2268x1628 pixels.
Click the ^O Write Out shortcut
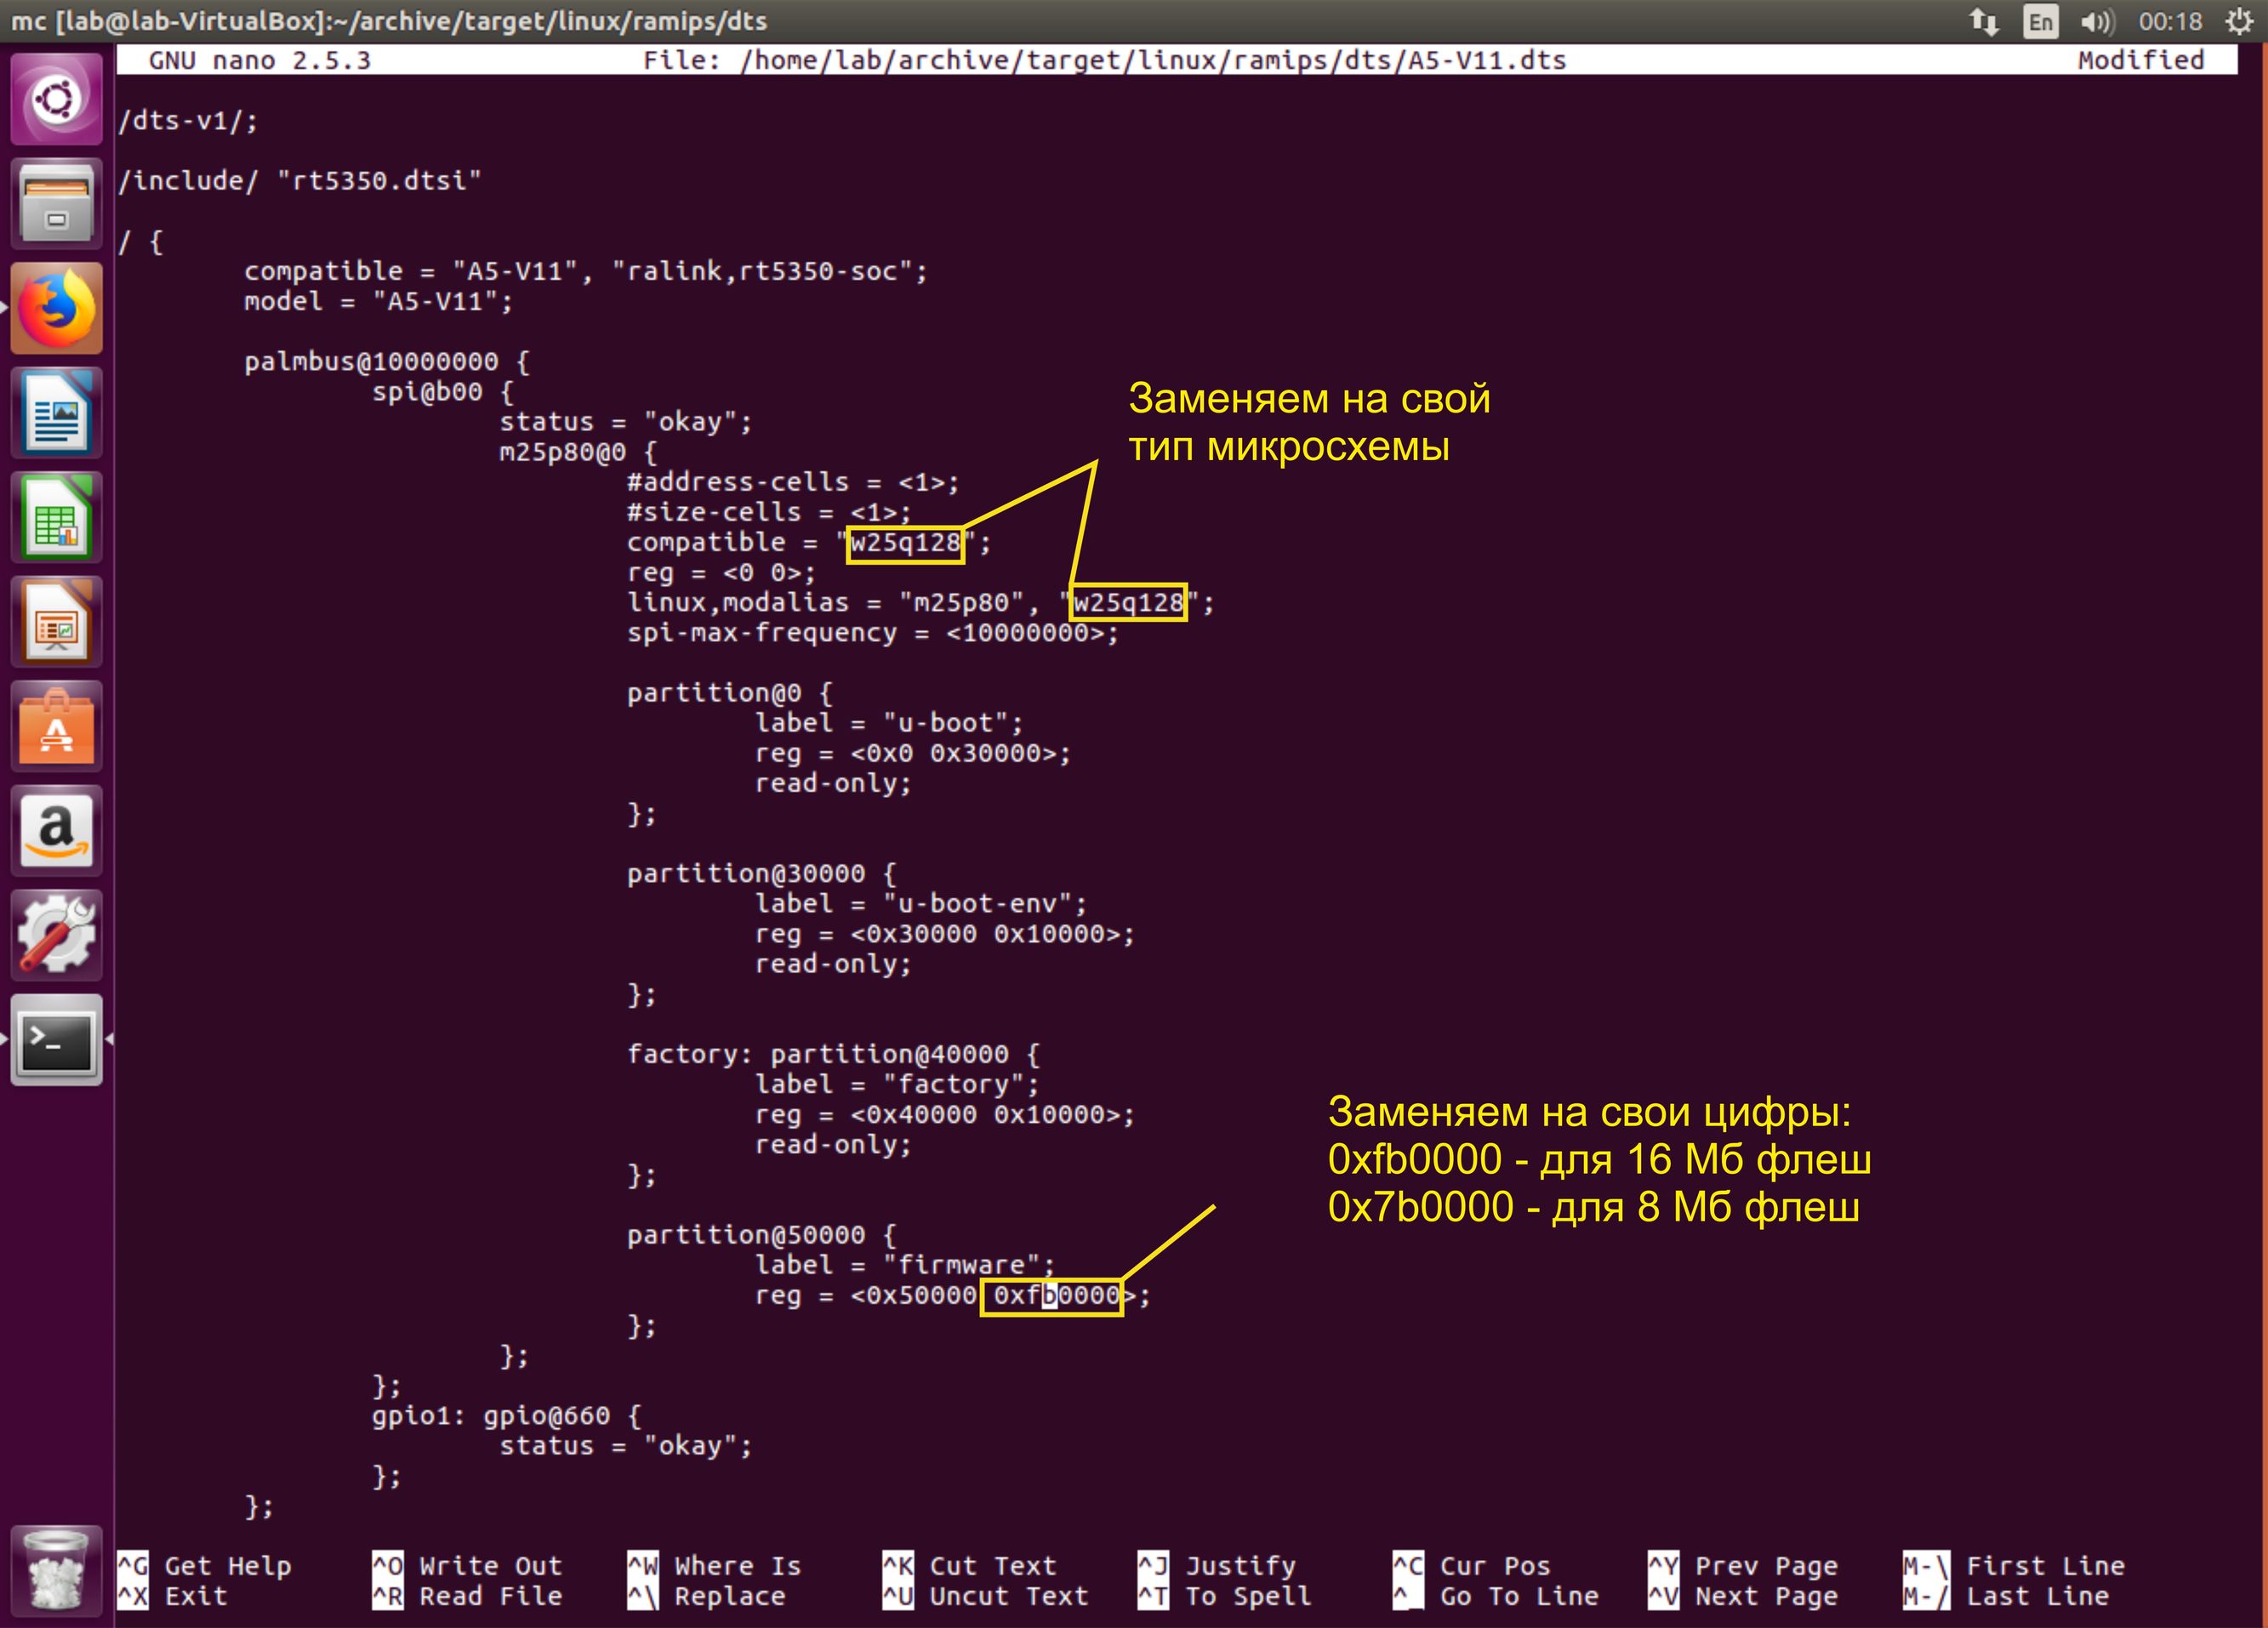pyautogui.click(x=467, y=1565)
